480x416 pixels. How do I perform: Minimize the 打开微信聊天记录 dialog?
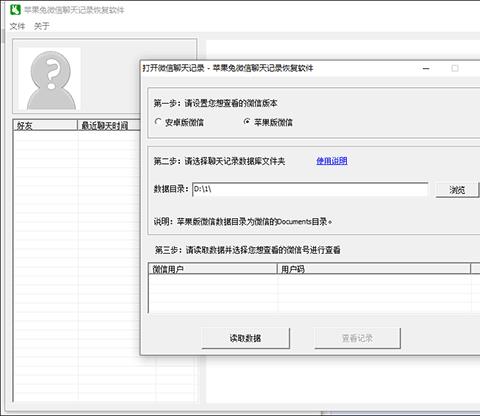pyautogui.click(x=426, y=68)
